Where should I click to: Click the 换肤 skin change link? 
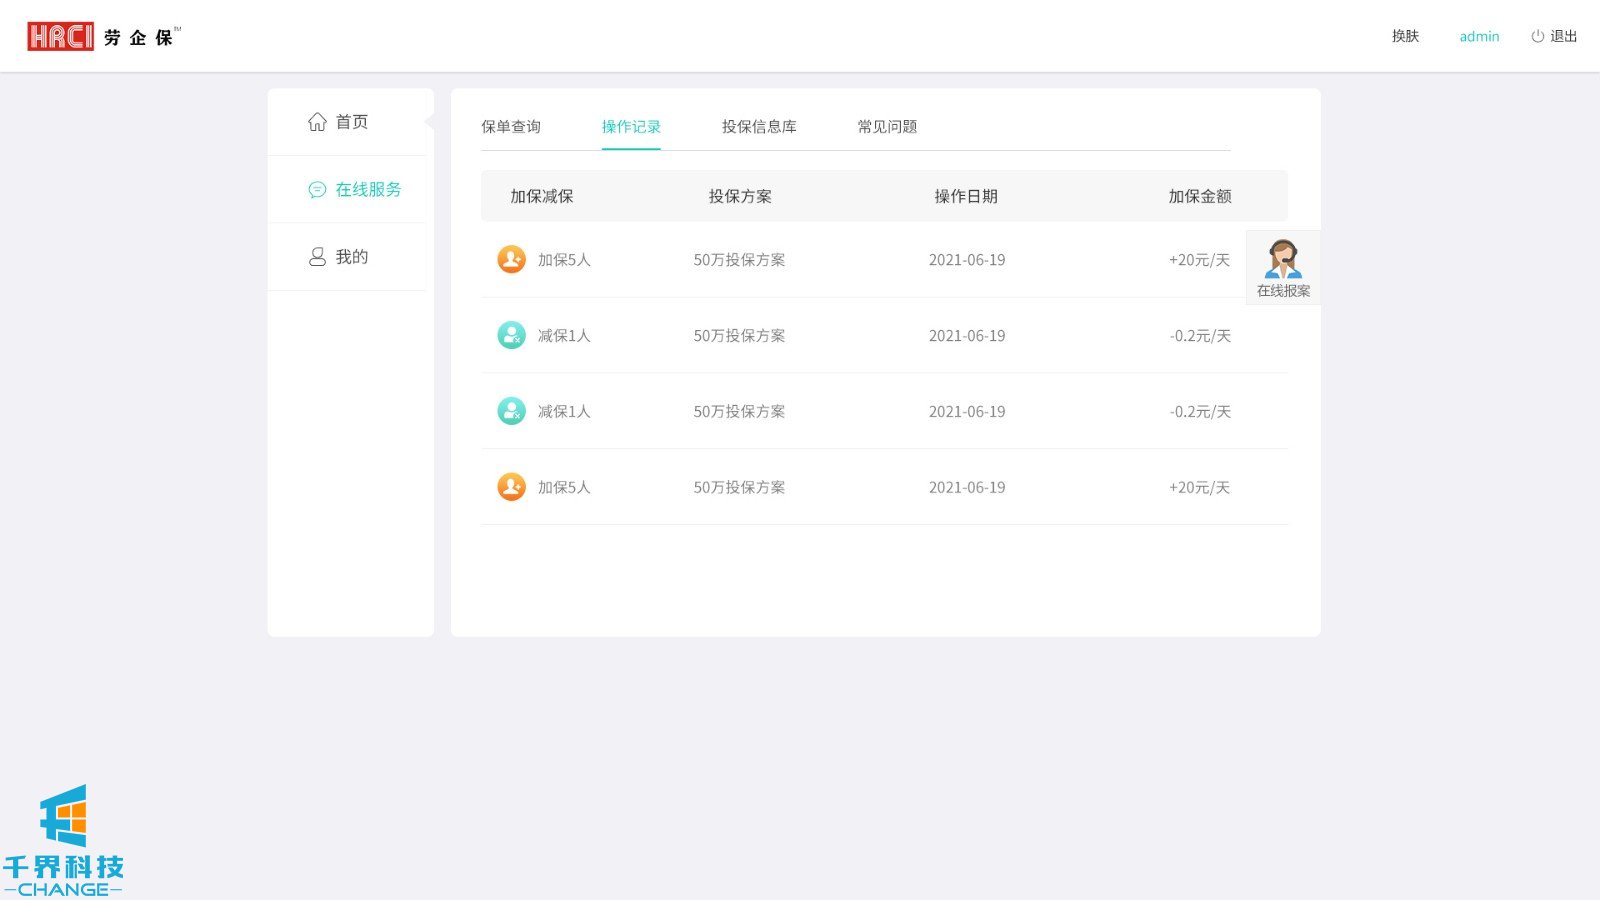1405,37
